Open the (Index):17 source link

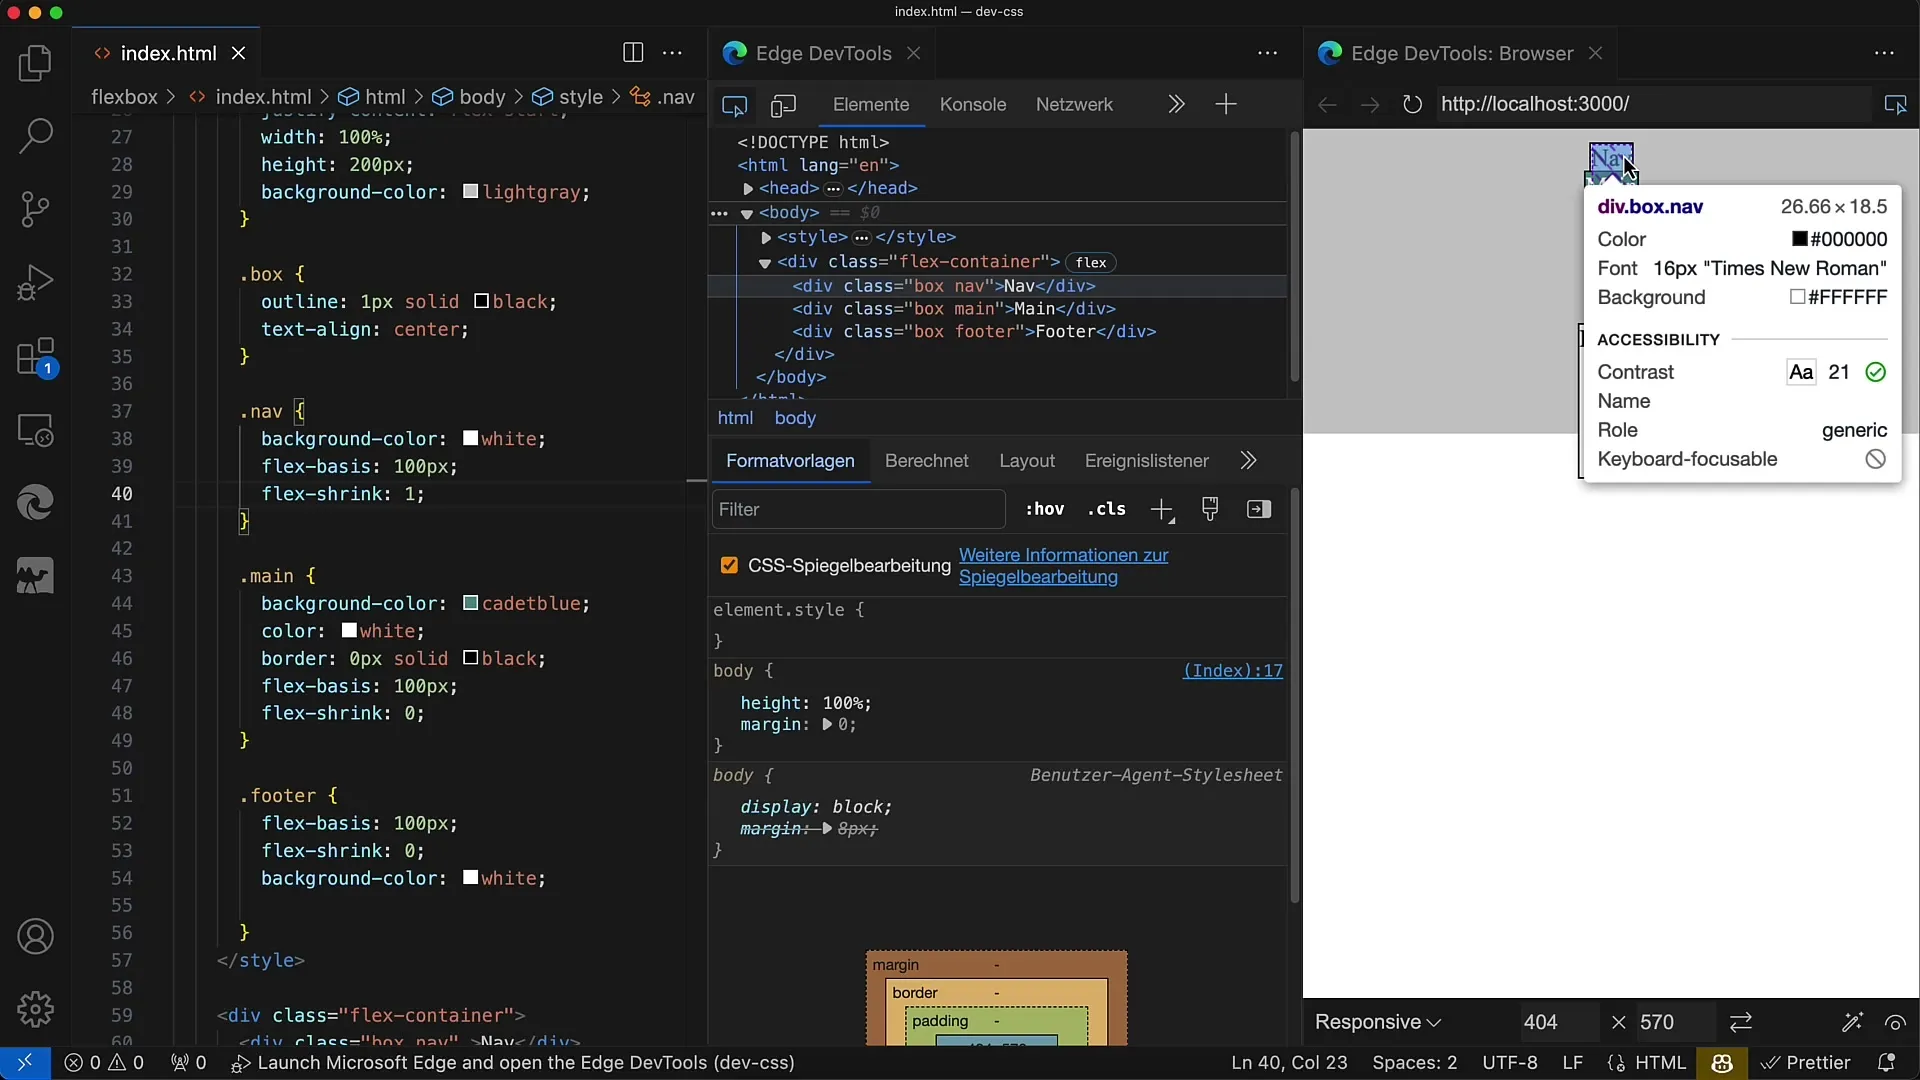[x=1233, y=671]
